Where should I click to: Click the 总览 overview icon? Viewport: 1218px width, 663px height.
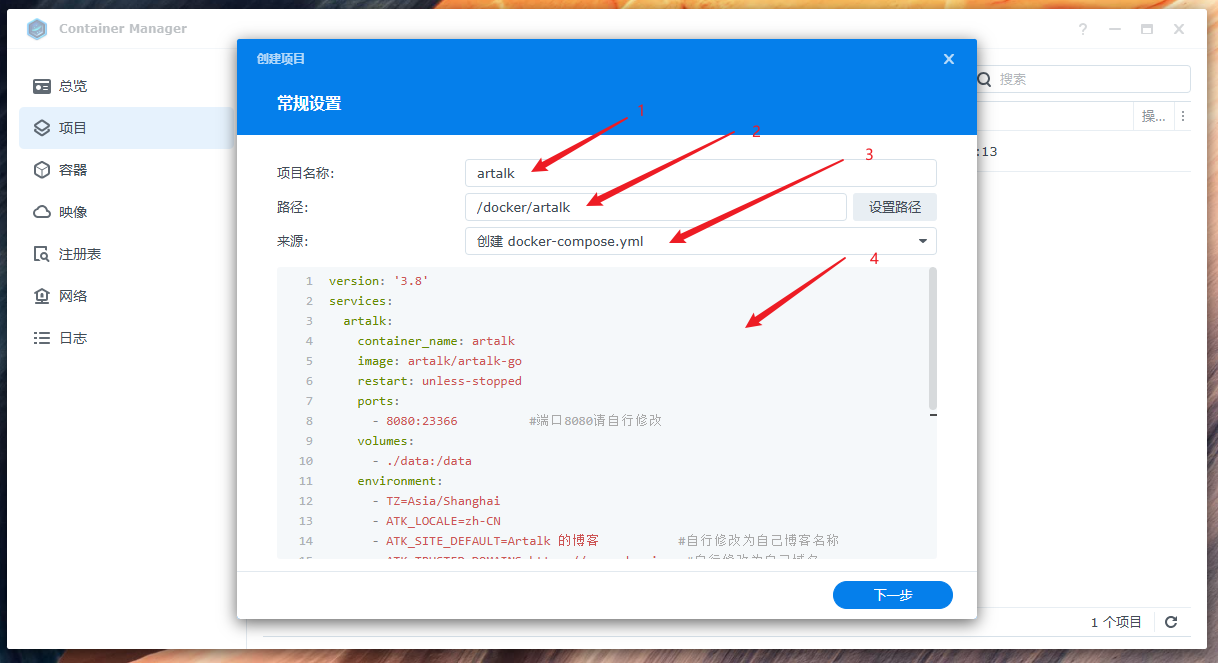42,86
